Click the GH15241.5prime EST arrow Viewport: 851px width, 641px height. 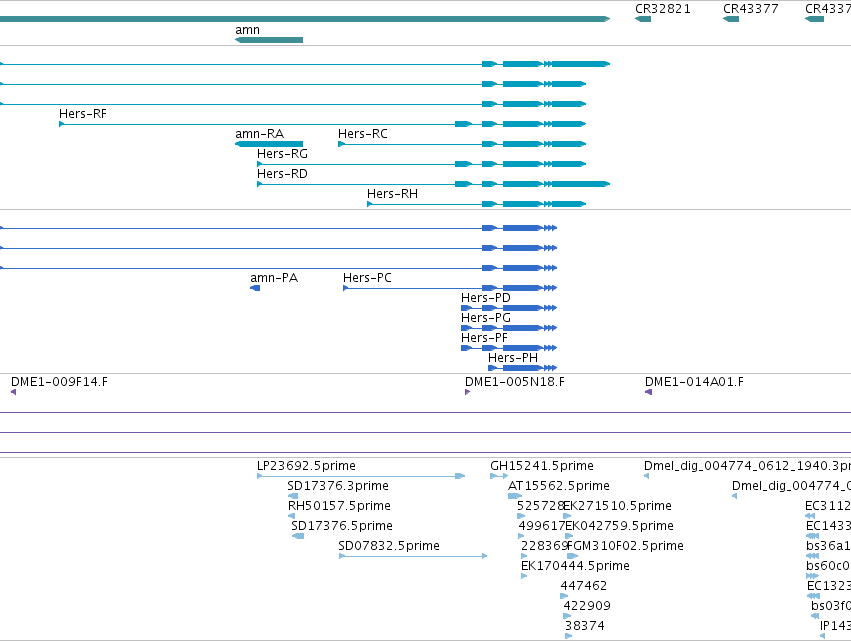(x=499, y=476)
